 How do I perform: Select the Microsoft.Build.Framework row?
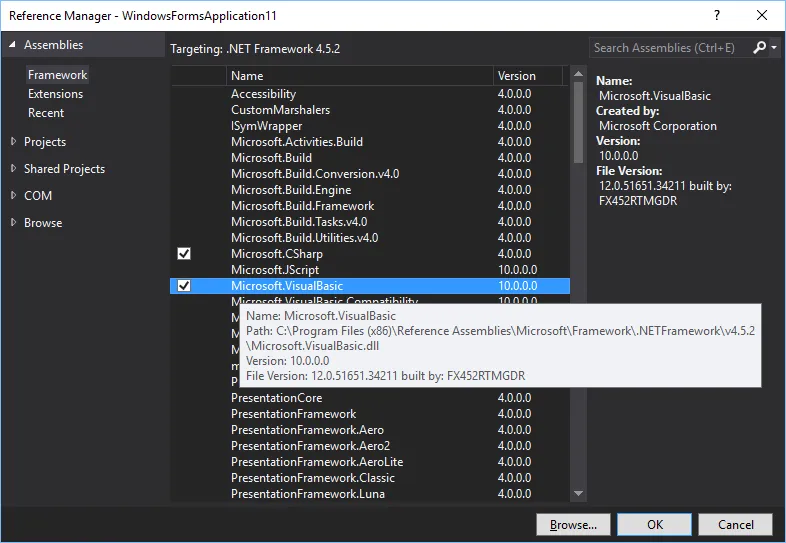[x=370, y=206]
